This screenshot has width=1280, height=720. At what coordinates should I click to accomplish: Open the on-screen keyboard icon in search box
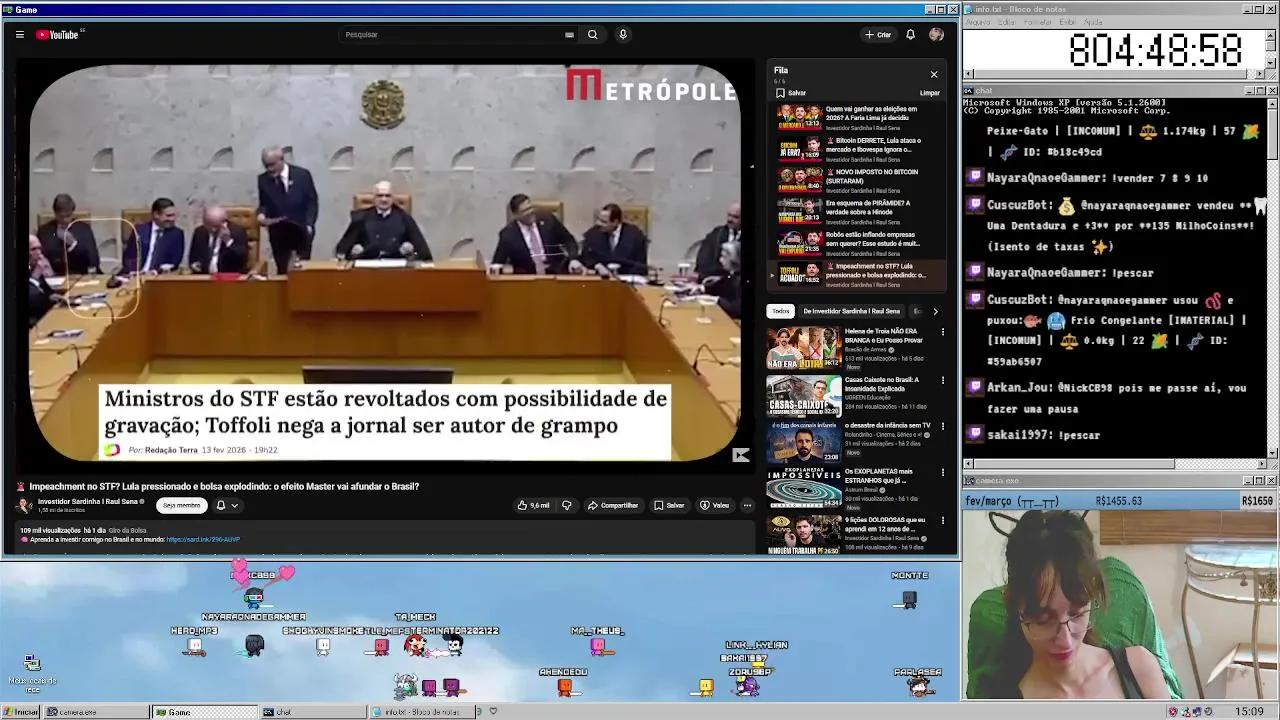pos(569,34)
